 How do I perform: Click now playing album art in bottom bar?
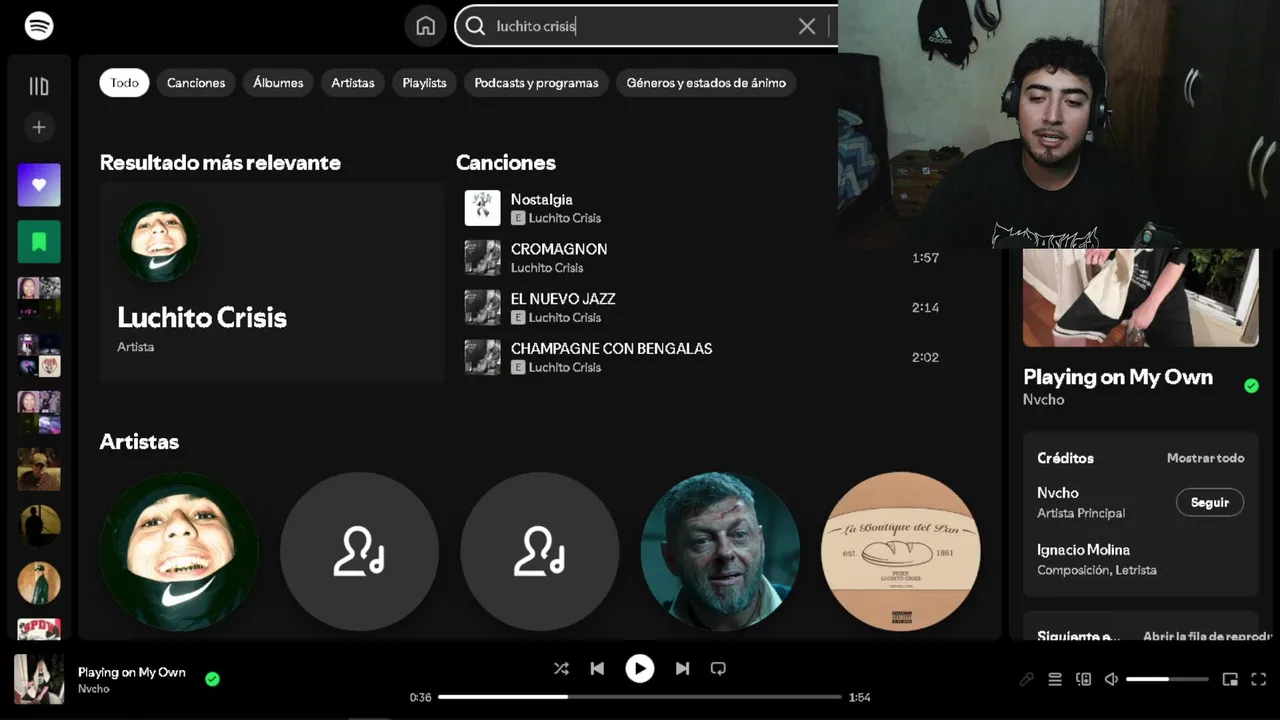coord(39,679)
